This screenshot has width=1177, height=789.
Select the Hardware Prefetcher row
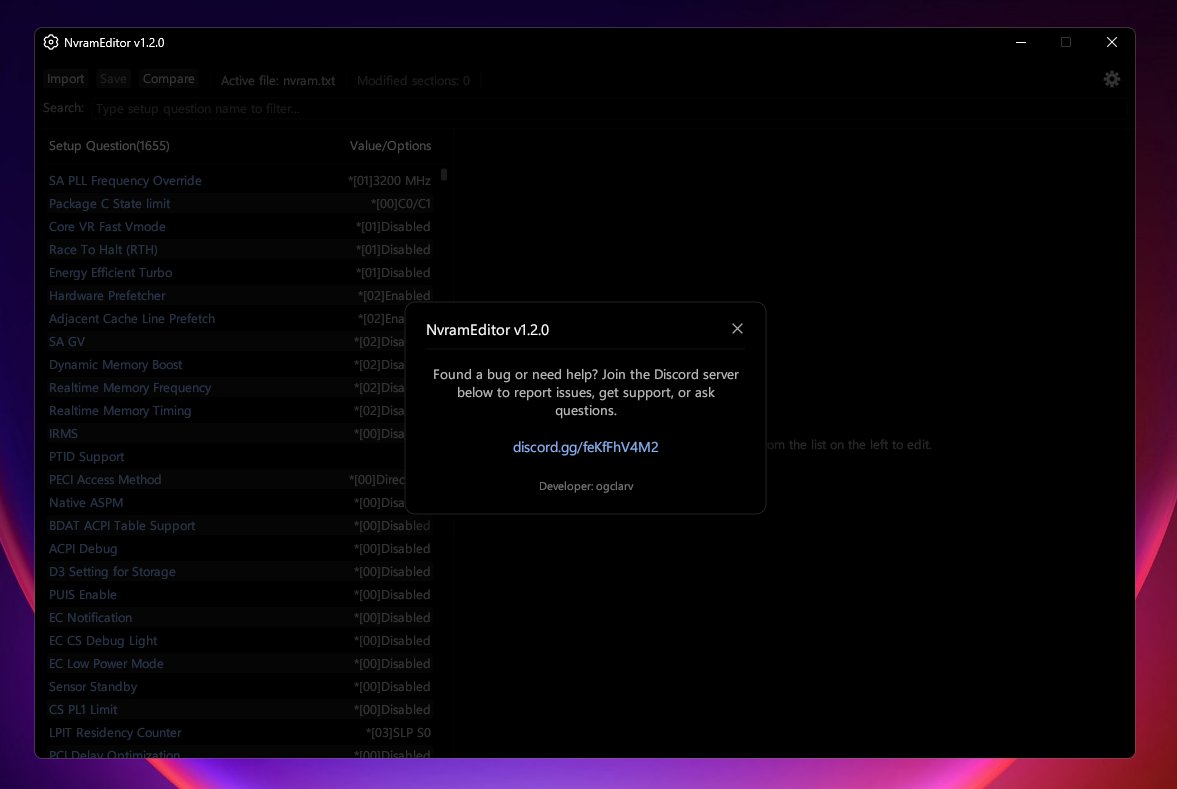[x=239, y=296]
